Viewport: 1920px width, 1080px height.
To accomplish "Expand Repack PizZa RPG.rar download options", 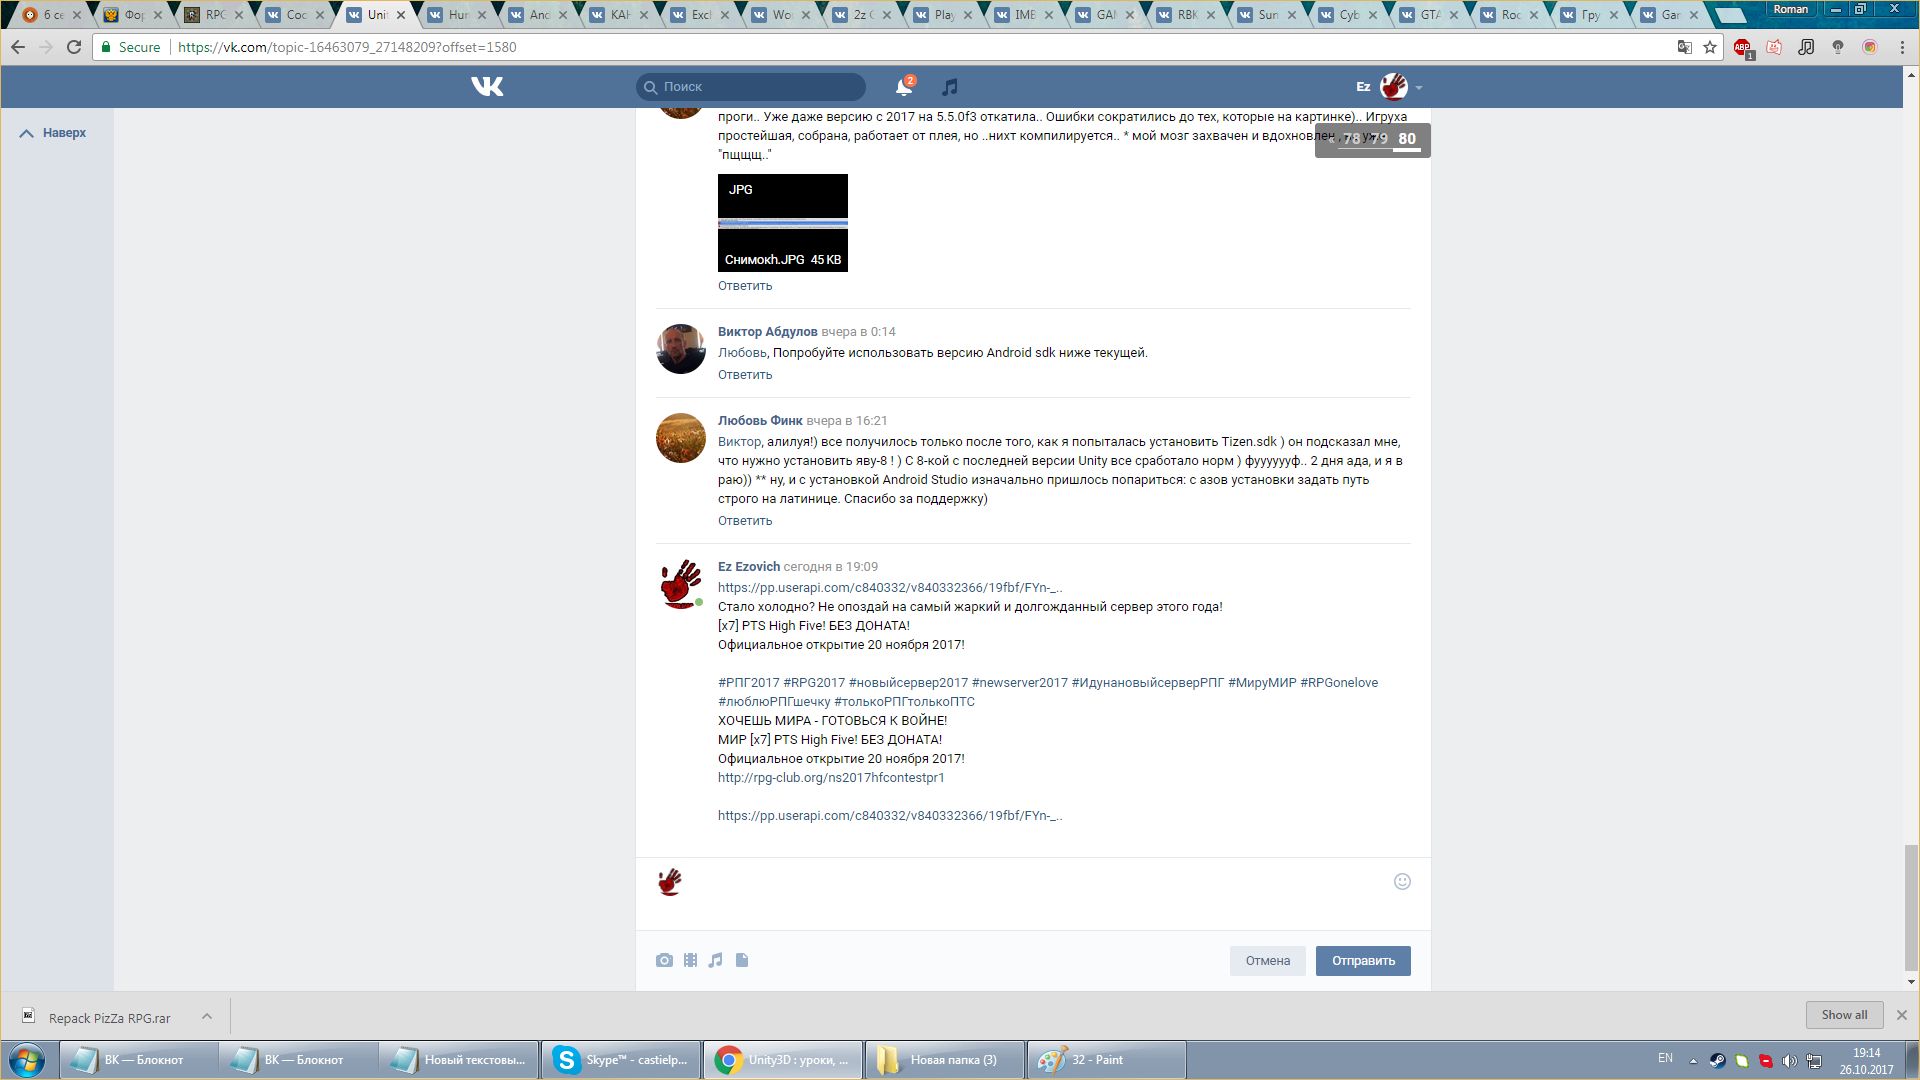I will (x=207, y=1016).
